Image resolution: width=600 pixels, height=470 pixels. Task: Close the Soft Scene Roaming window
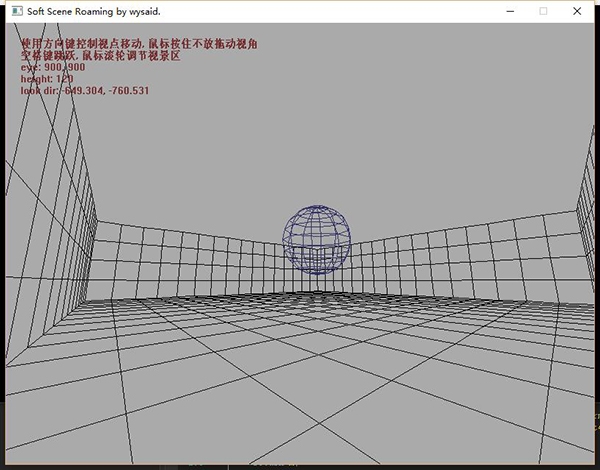pos(577,11)
